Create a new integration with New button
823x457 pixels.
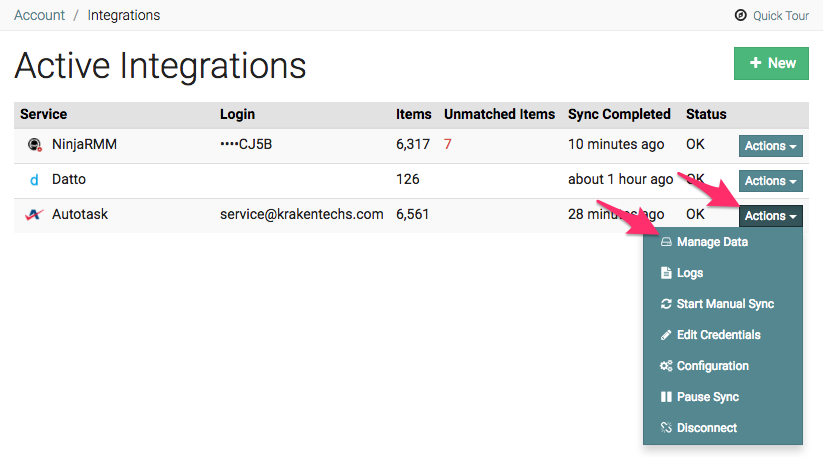(x=771, y=63)
